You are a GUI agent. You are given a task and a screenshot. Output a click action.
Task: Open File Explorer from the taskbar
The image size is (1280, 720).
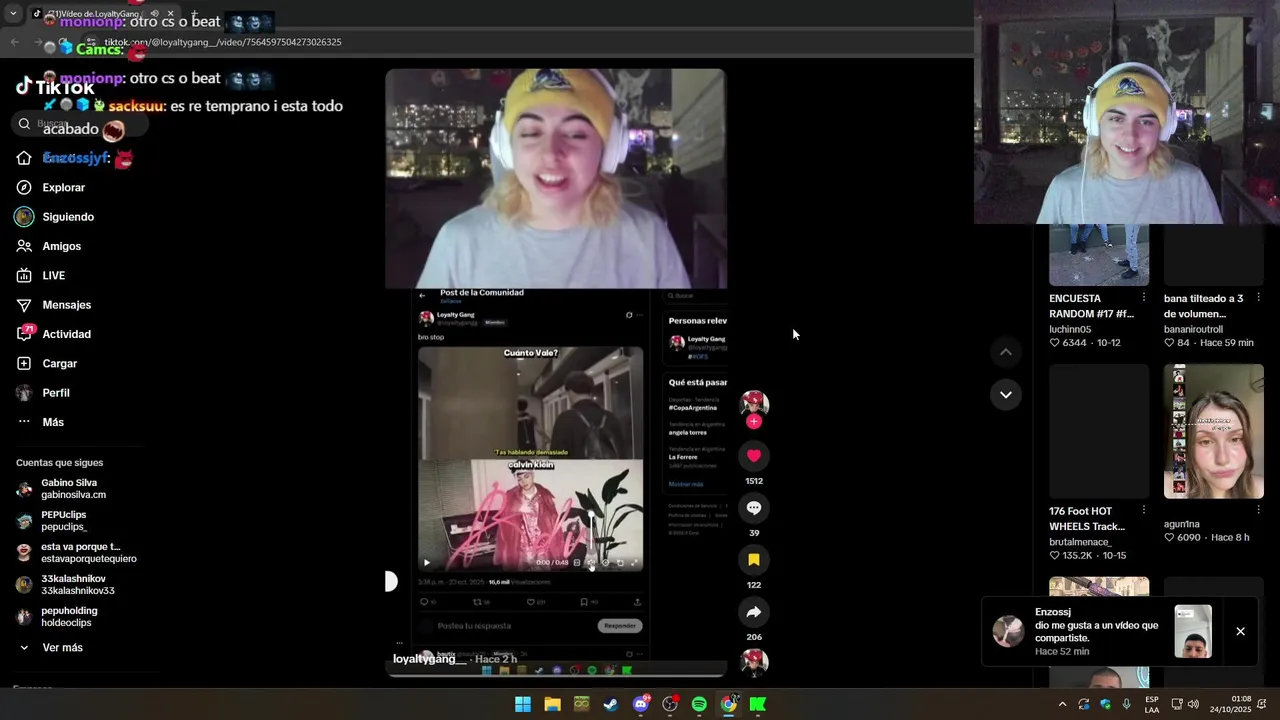pos(552,704)
